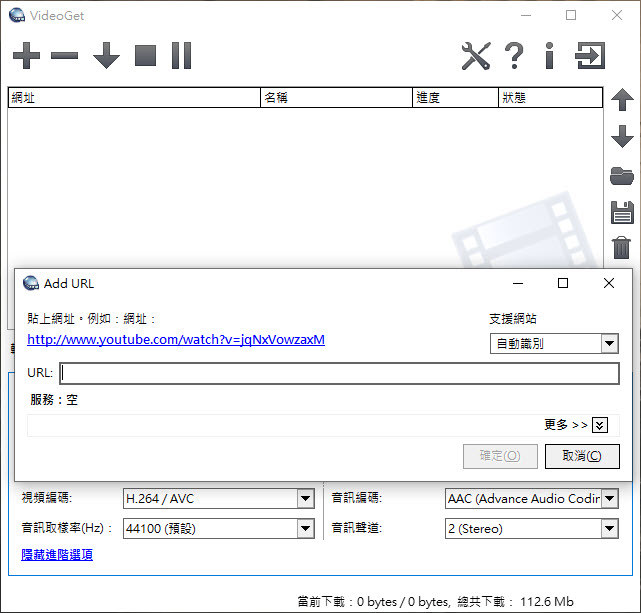Image resolution: width=641 pixels, height=613 pixels.
Task: Click the 網址 column header
Action: pos(134,98)
